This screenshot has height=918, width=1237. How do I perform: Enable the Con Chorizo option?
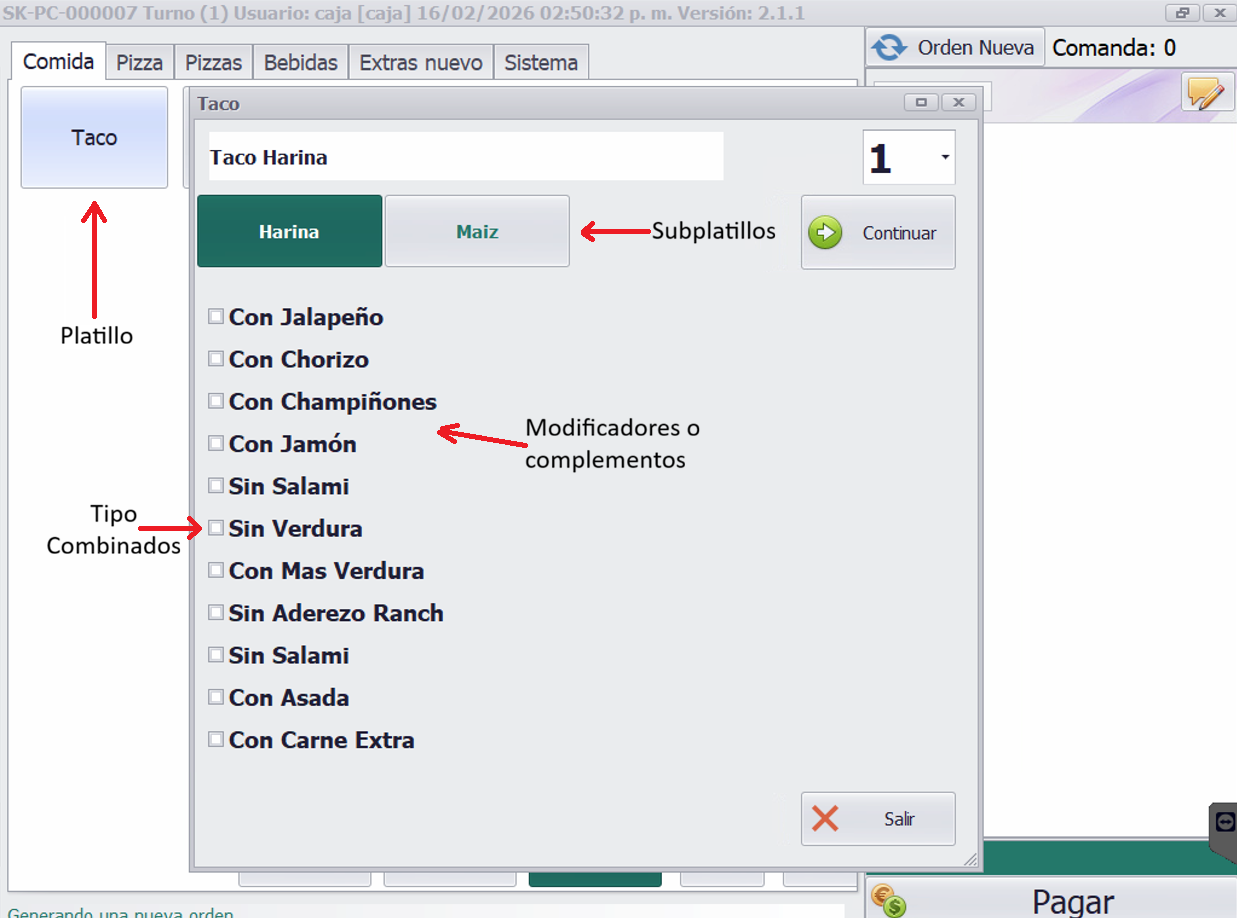[216, 359]
